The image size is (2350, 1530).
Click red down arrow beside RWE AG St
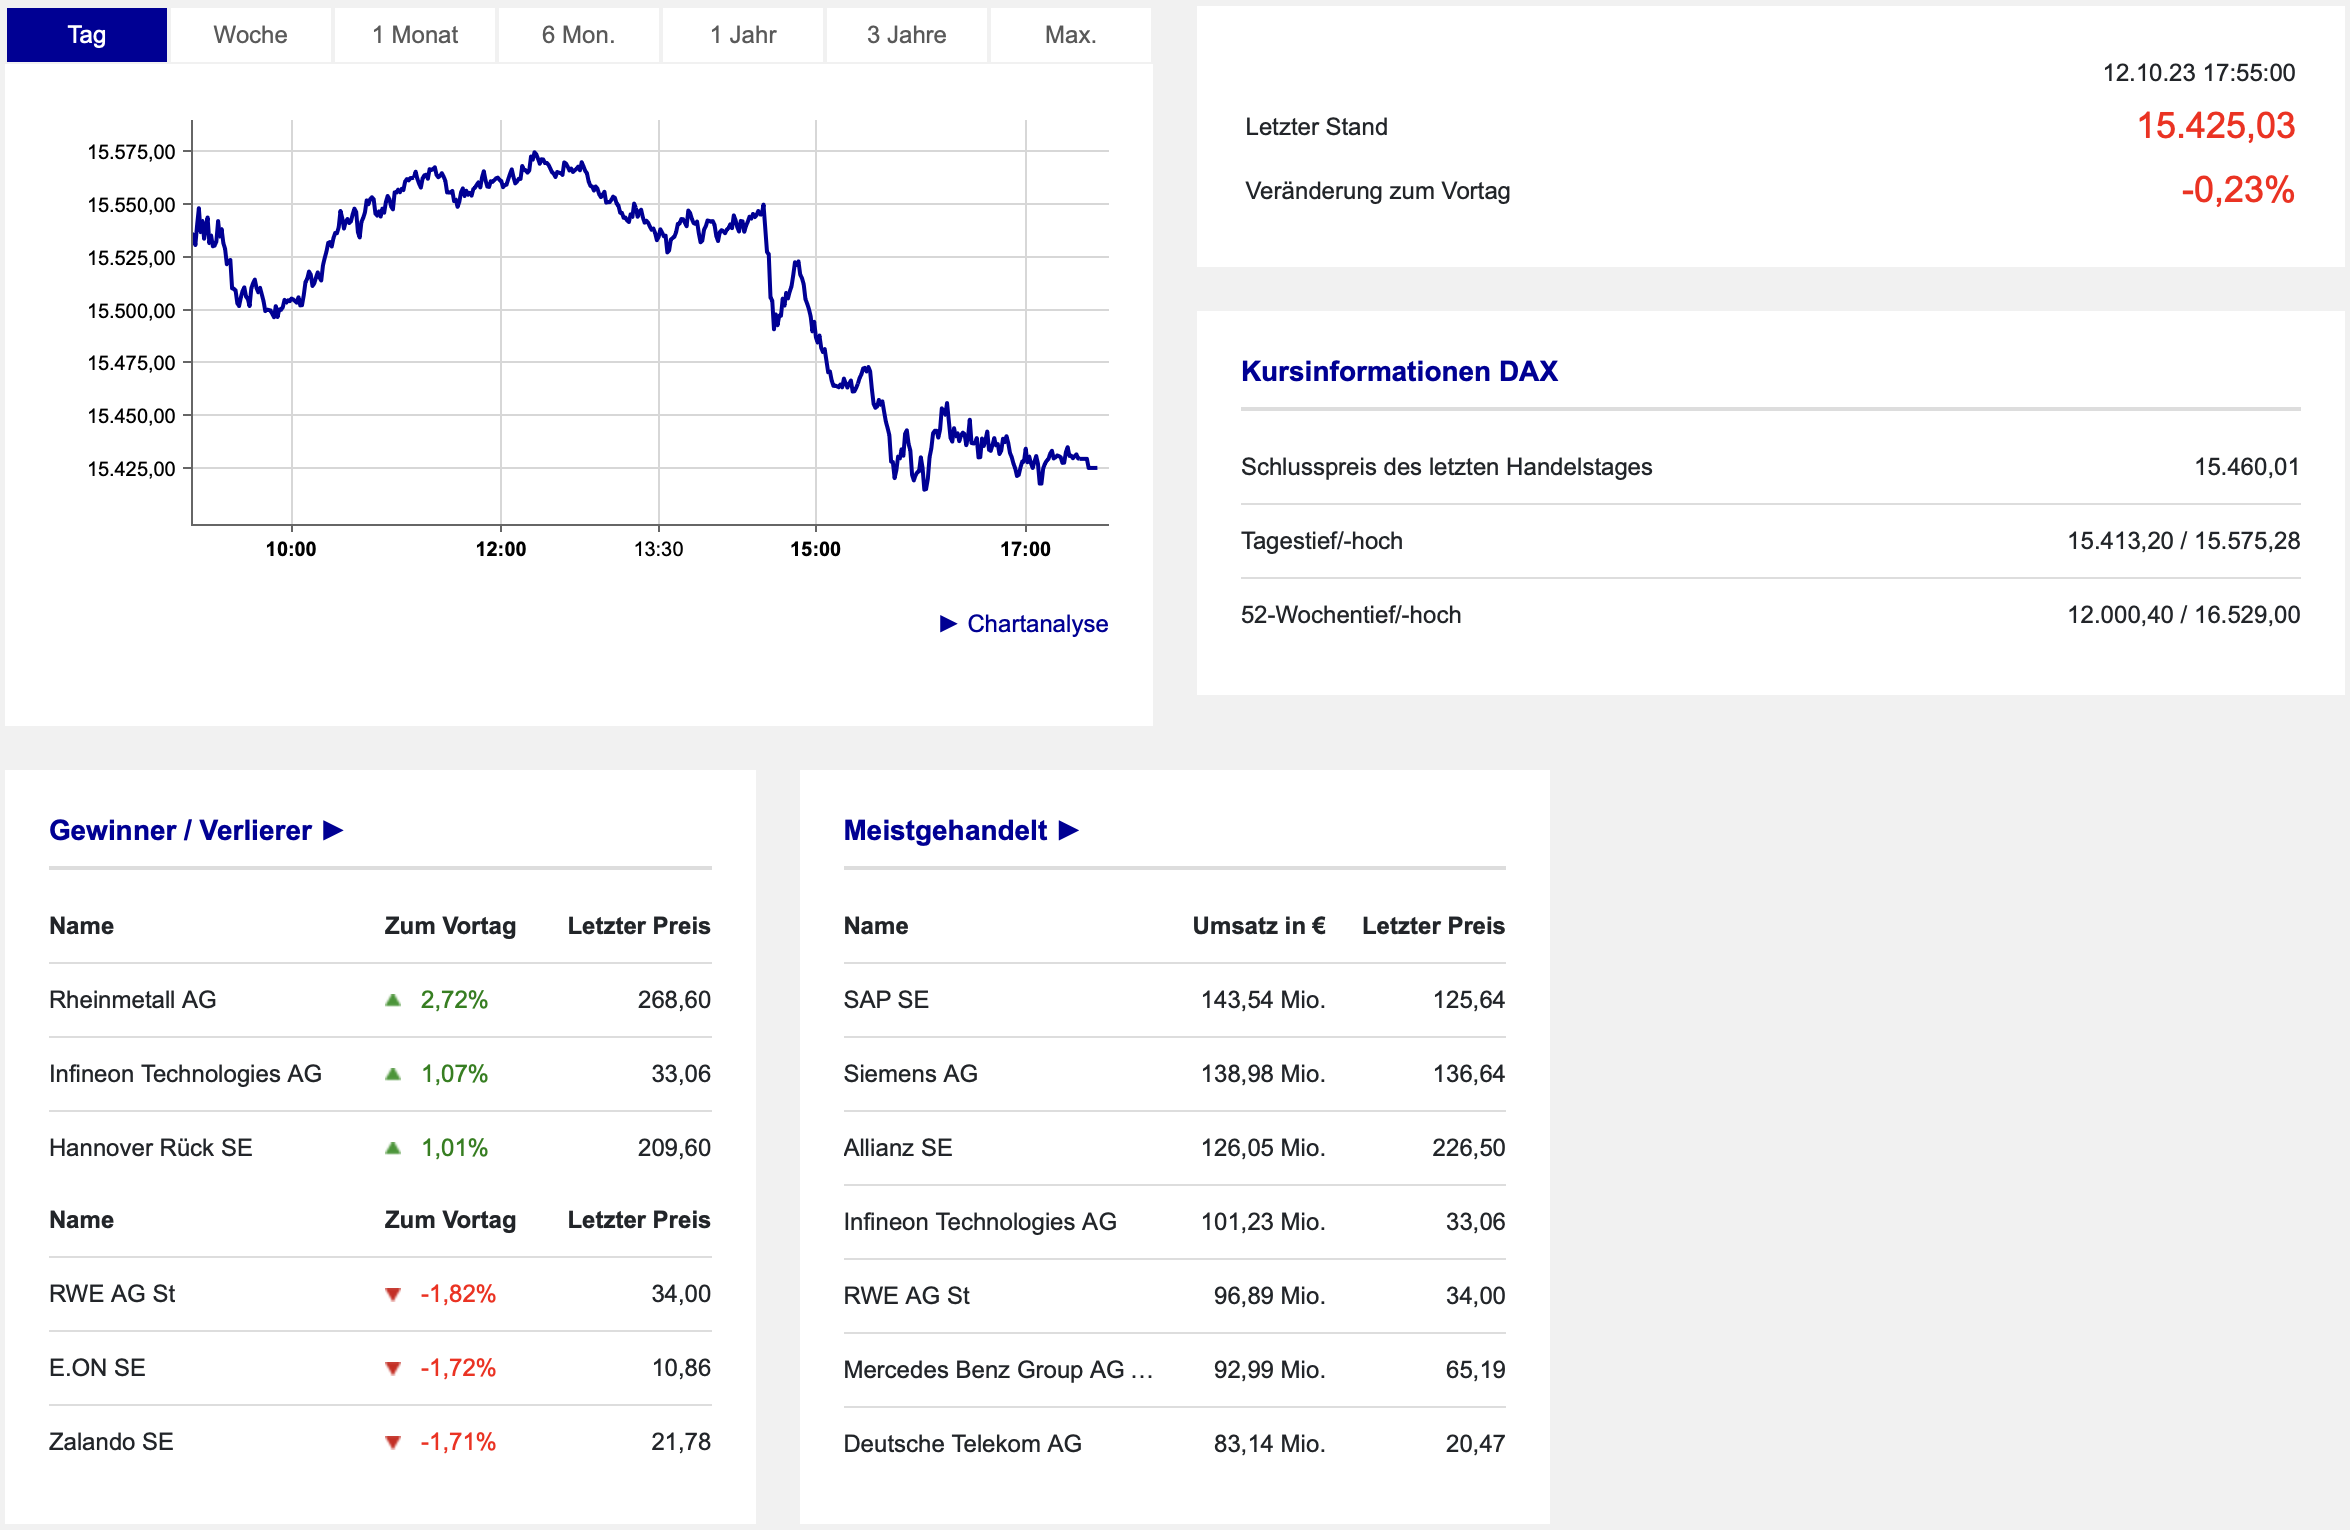point(393,1295)
